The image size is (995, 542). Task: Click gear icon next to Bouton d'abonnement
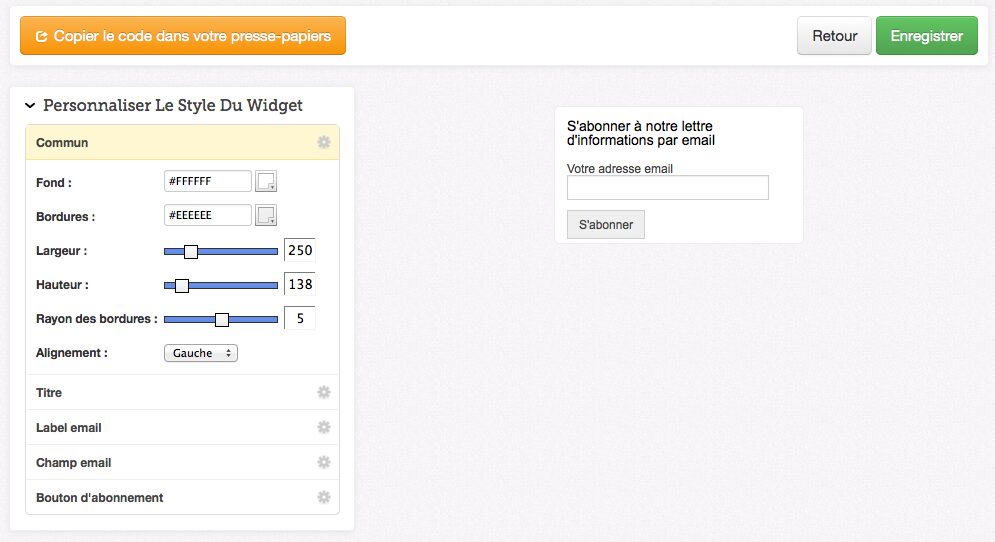tap(324, 497)
